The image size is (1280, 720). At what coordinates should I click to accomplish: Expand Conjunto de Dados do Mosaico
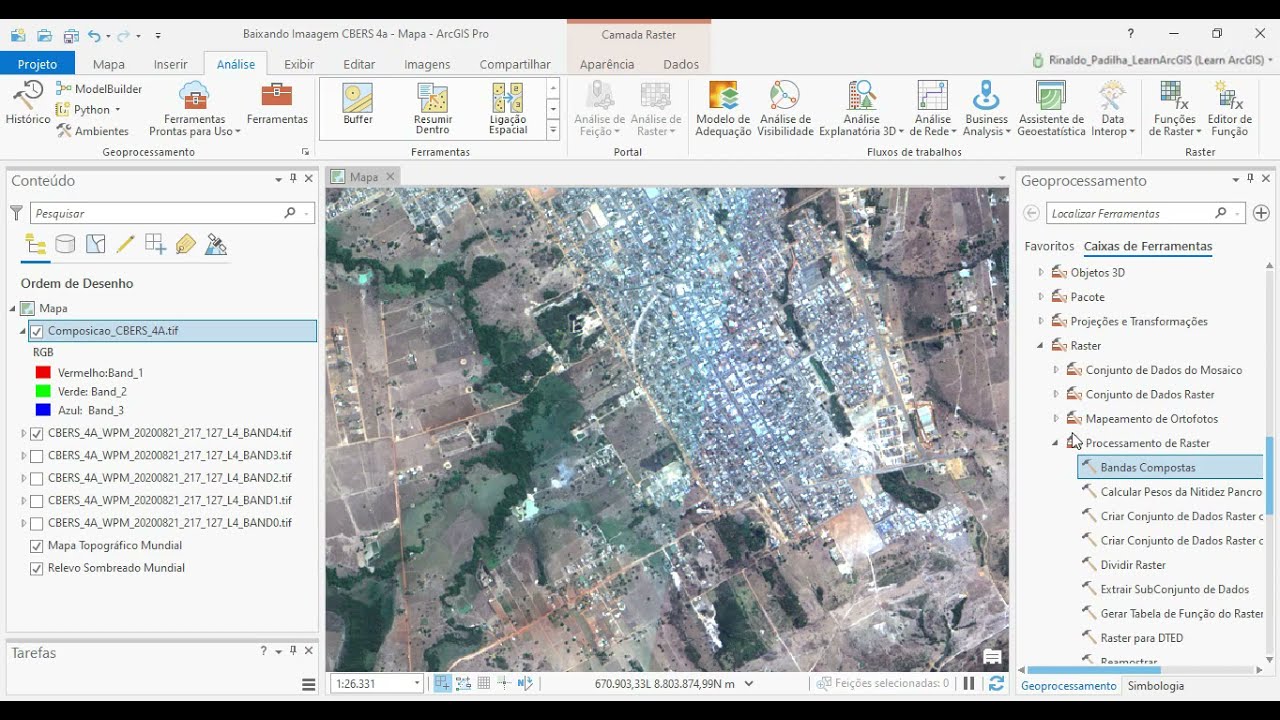tap(1056, 370)
